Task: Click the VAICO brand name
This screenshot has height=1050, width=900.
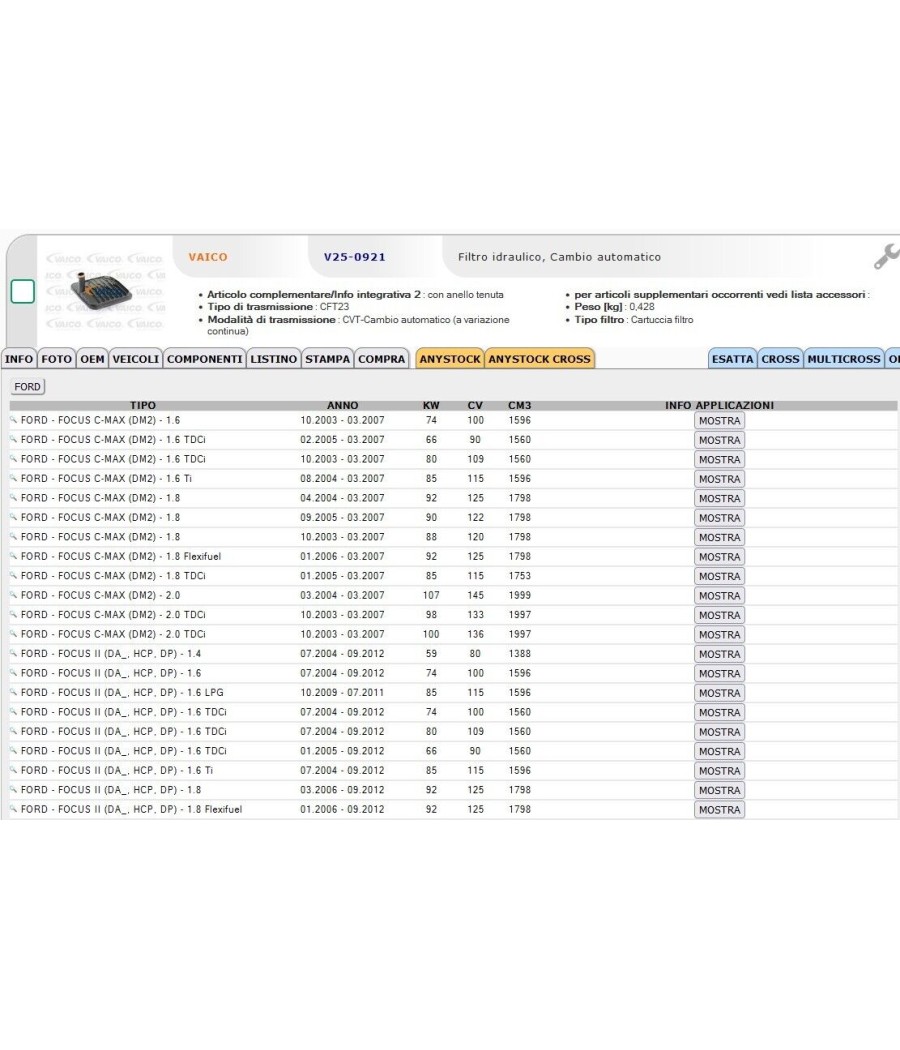Action: coord(208,257)
